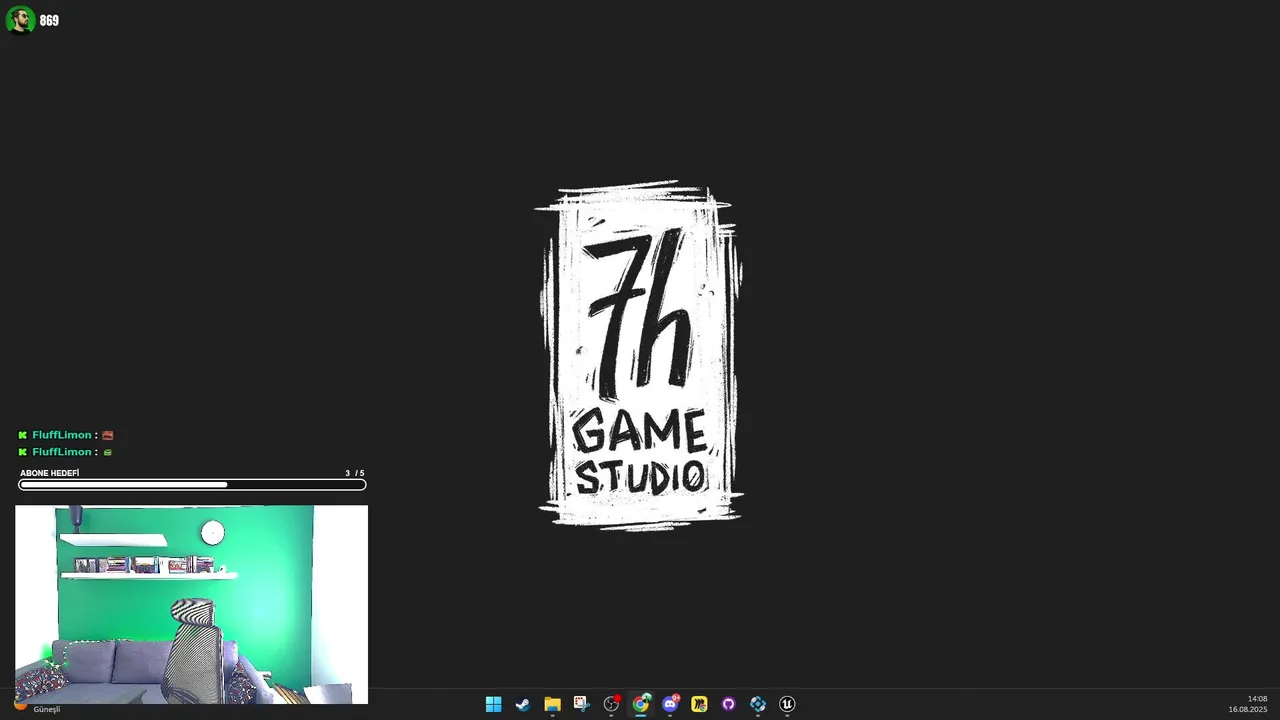Screen dimensions: 1280x720
Task: Click the ABONE HEDEFİ label
Action: tap(50, 473)
